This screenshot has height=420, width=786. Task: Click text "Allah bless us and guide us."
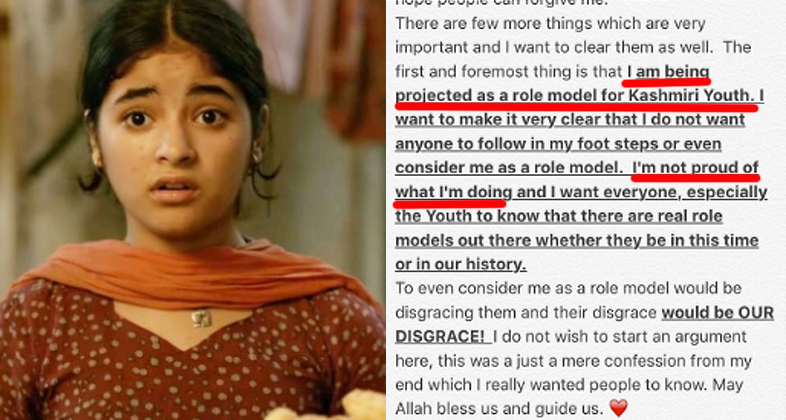tap(499, 409)
